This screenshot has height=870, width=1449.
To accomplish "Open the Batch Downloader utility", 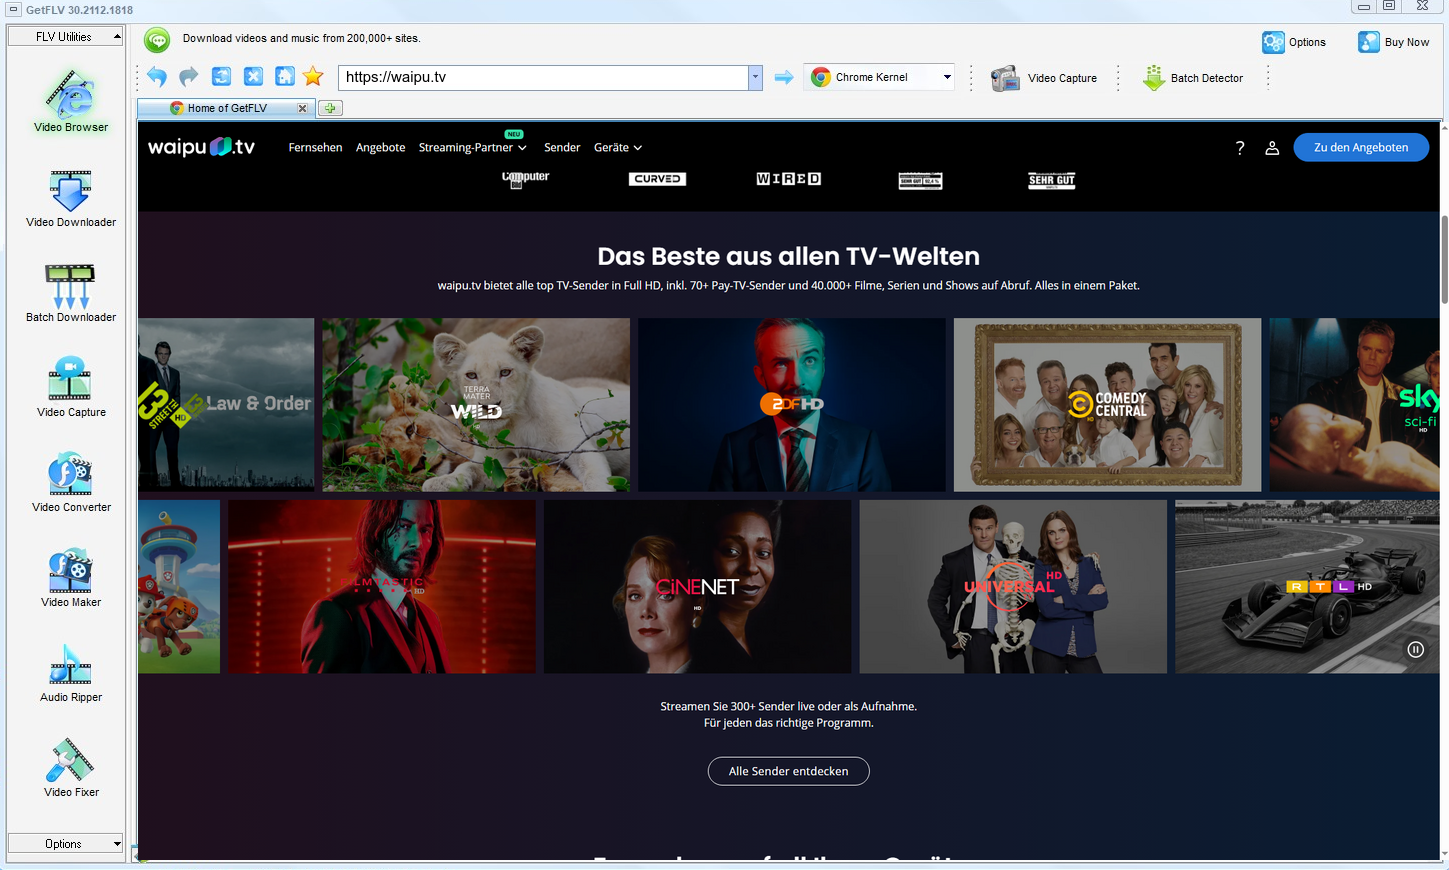I will pyautogui.click(x=70, y=292).
